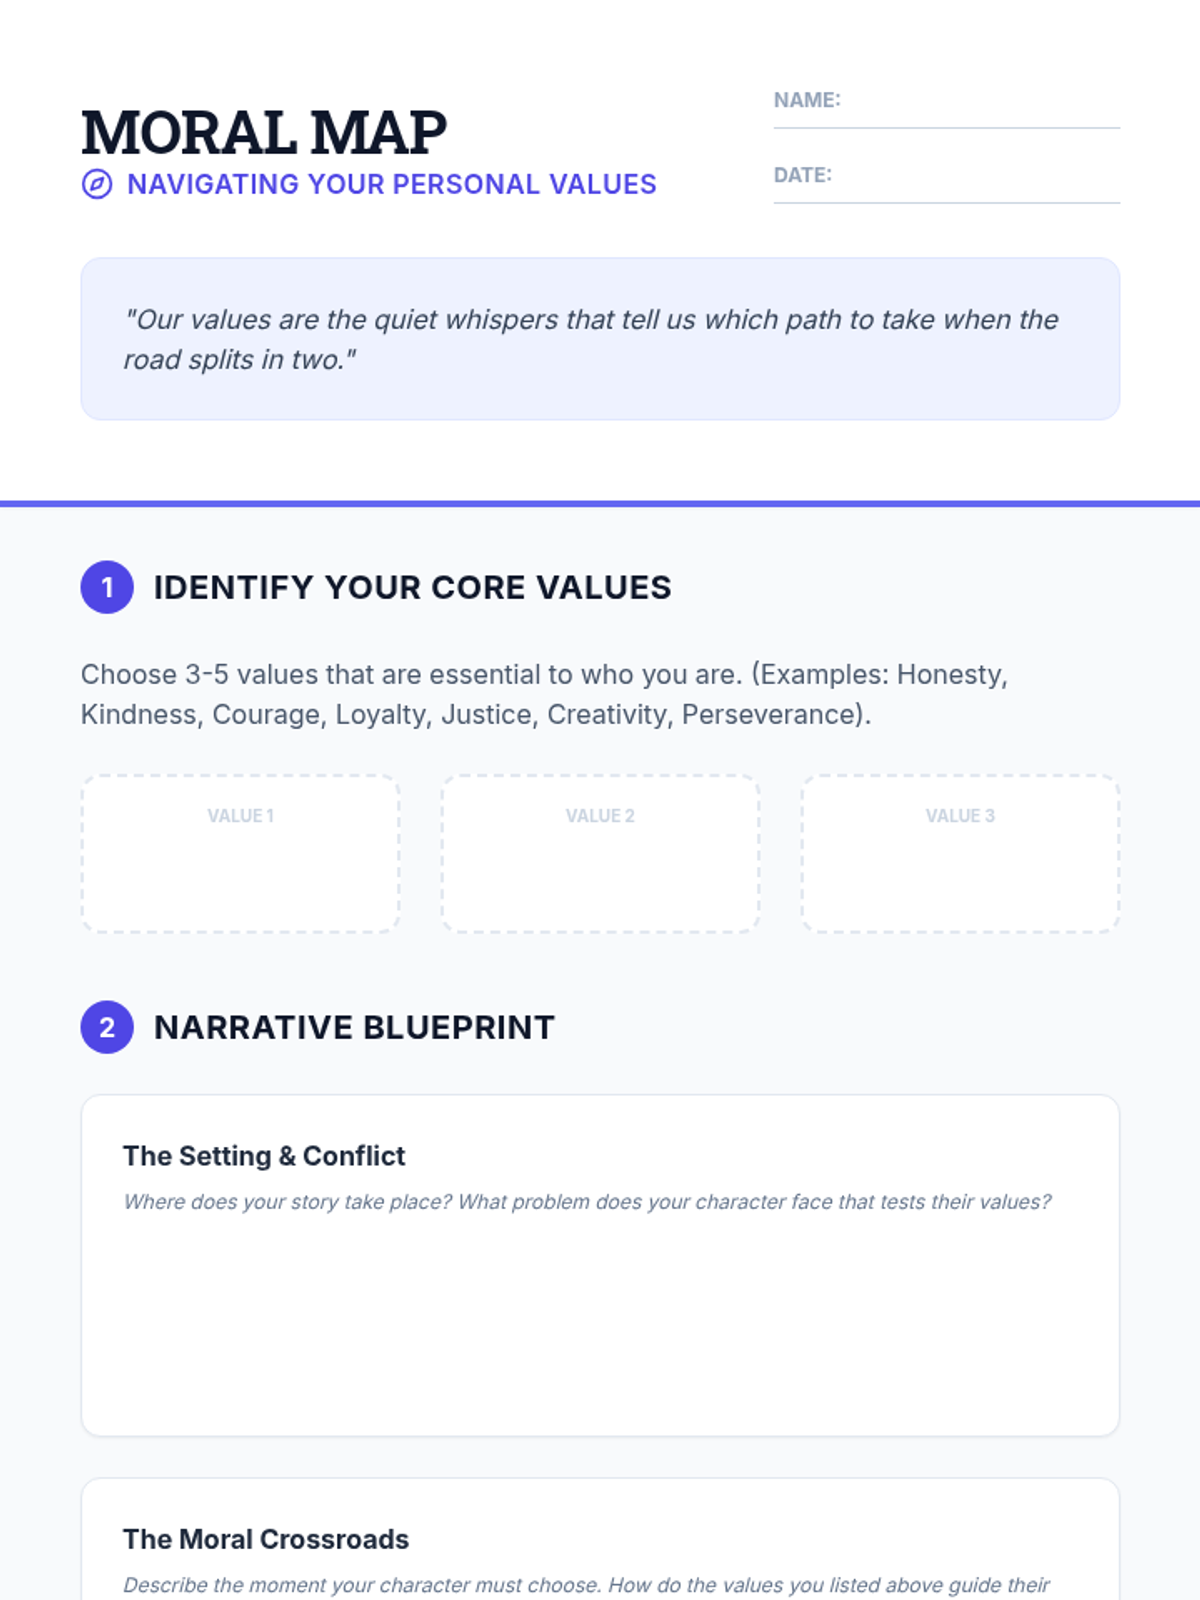The height and width of the screenshot is (1600, 1200).
Task: Click the number 2 step badge
Action: click(x=107, y=1027)
